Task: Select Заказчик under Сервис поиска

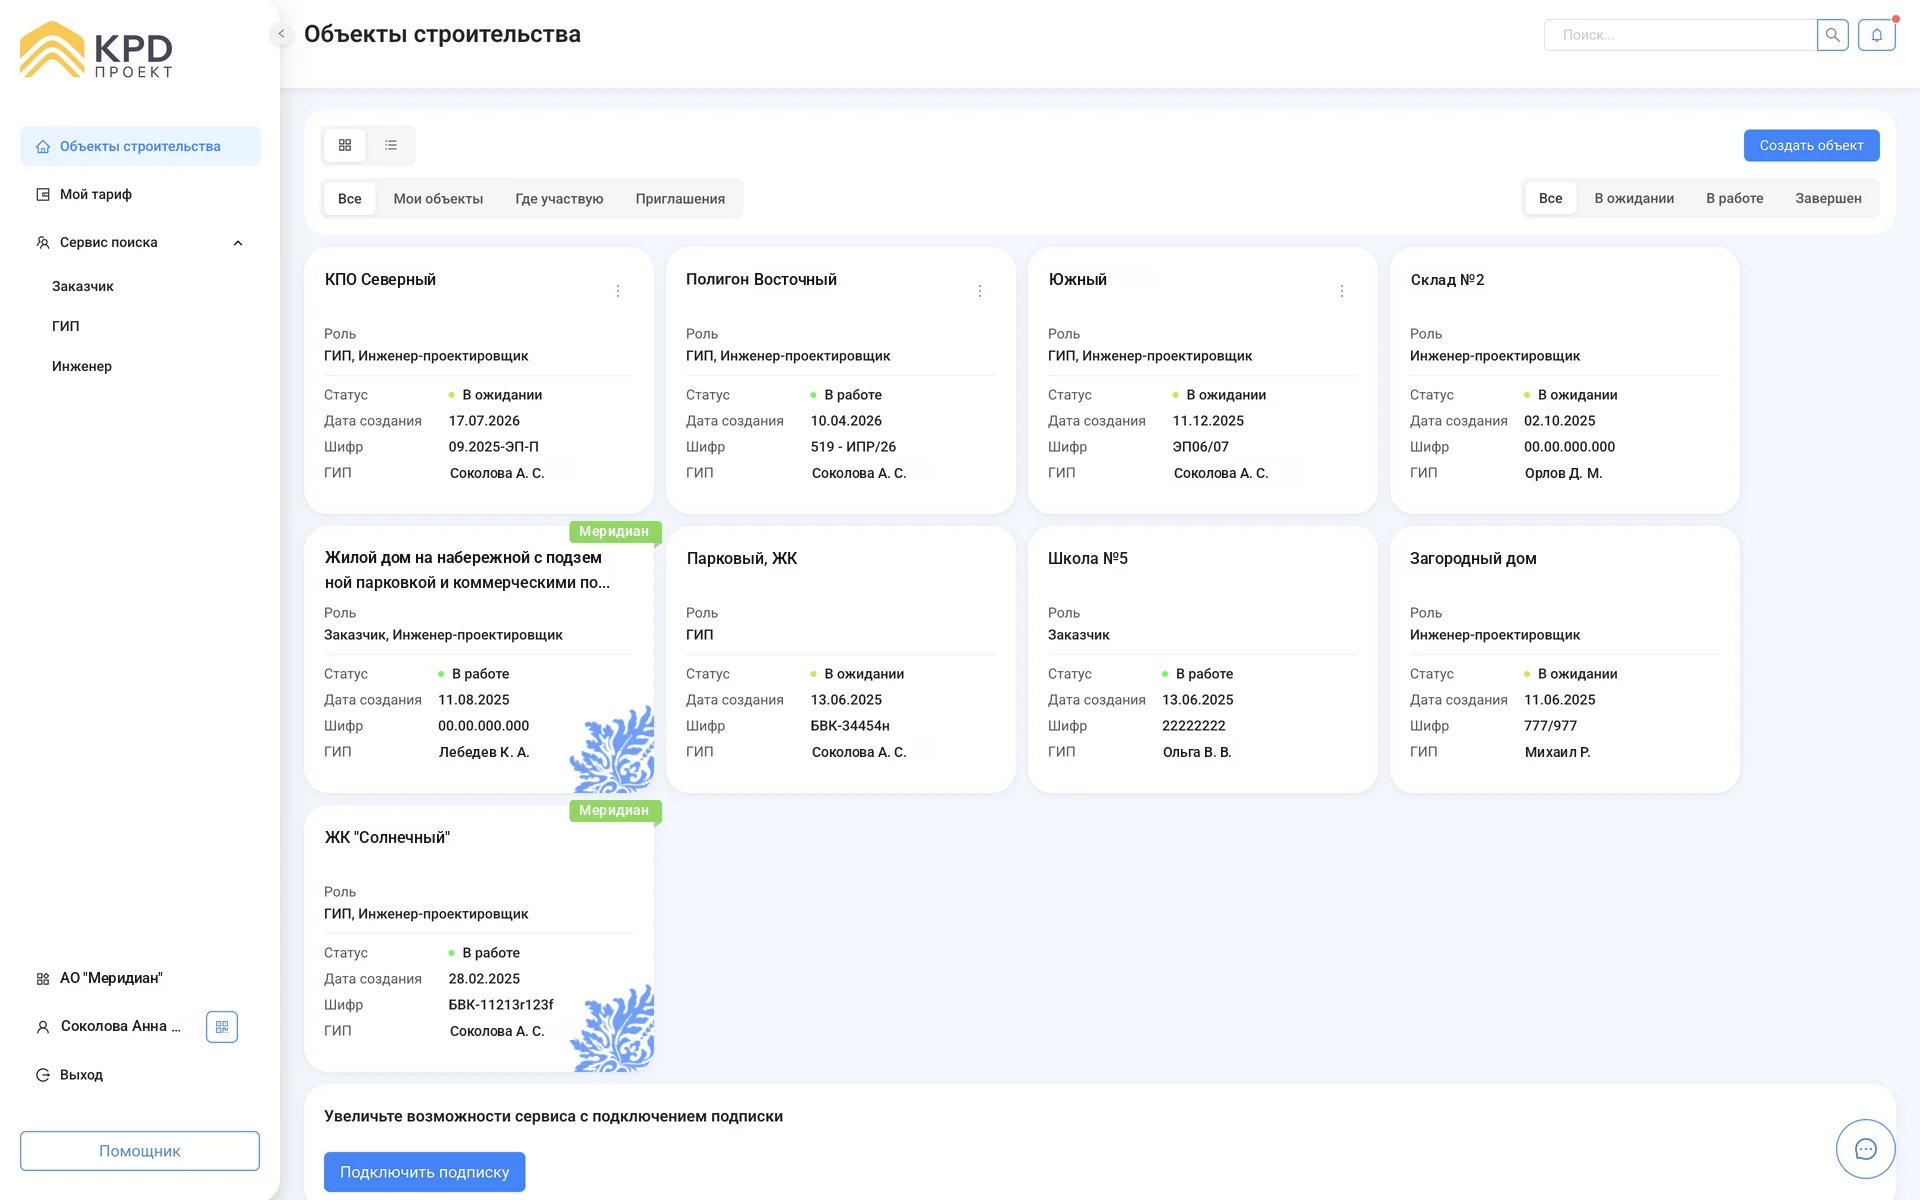Action: point(83,286)
